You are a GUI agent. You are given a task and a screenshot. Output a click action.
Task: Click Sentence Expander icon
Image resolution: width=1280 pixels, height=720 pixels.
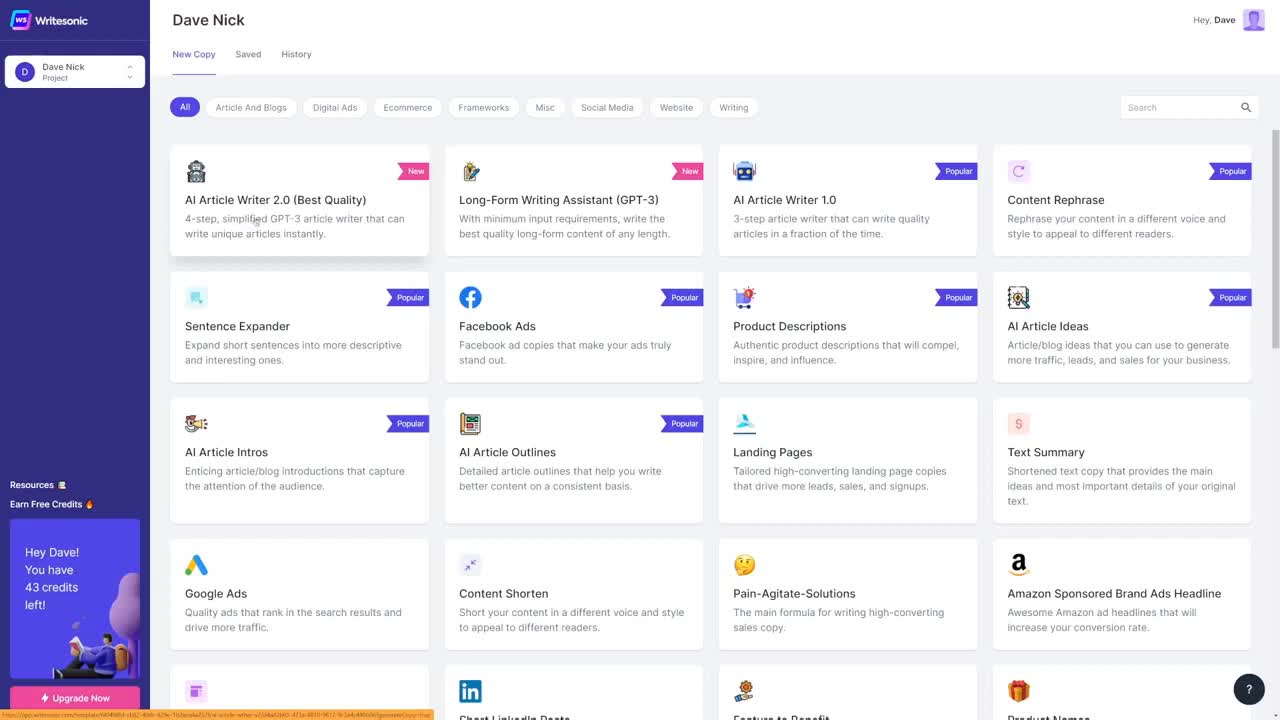pyautogui.click(x=196, y=297)
